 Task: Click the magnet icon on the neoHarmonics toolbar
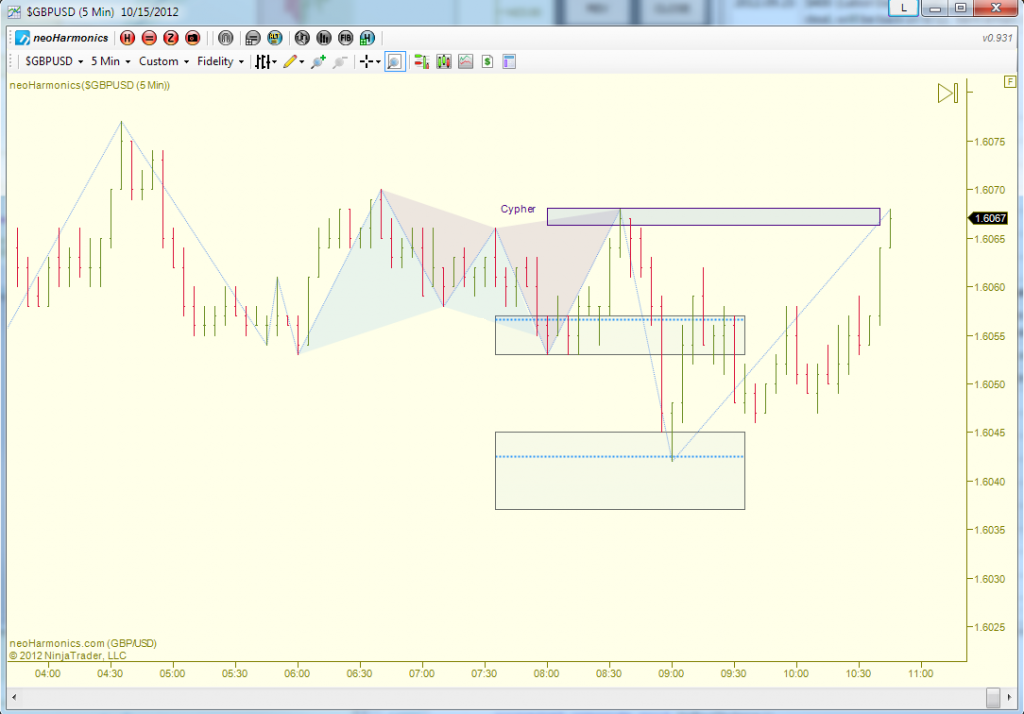(224, 37)
